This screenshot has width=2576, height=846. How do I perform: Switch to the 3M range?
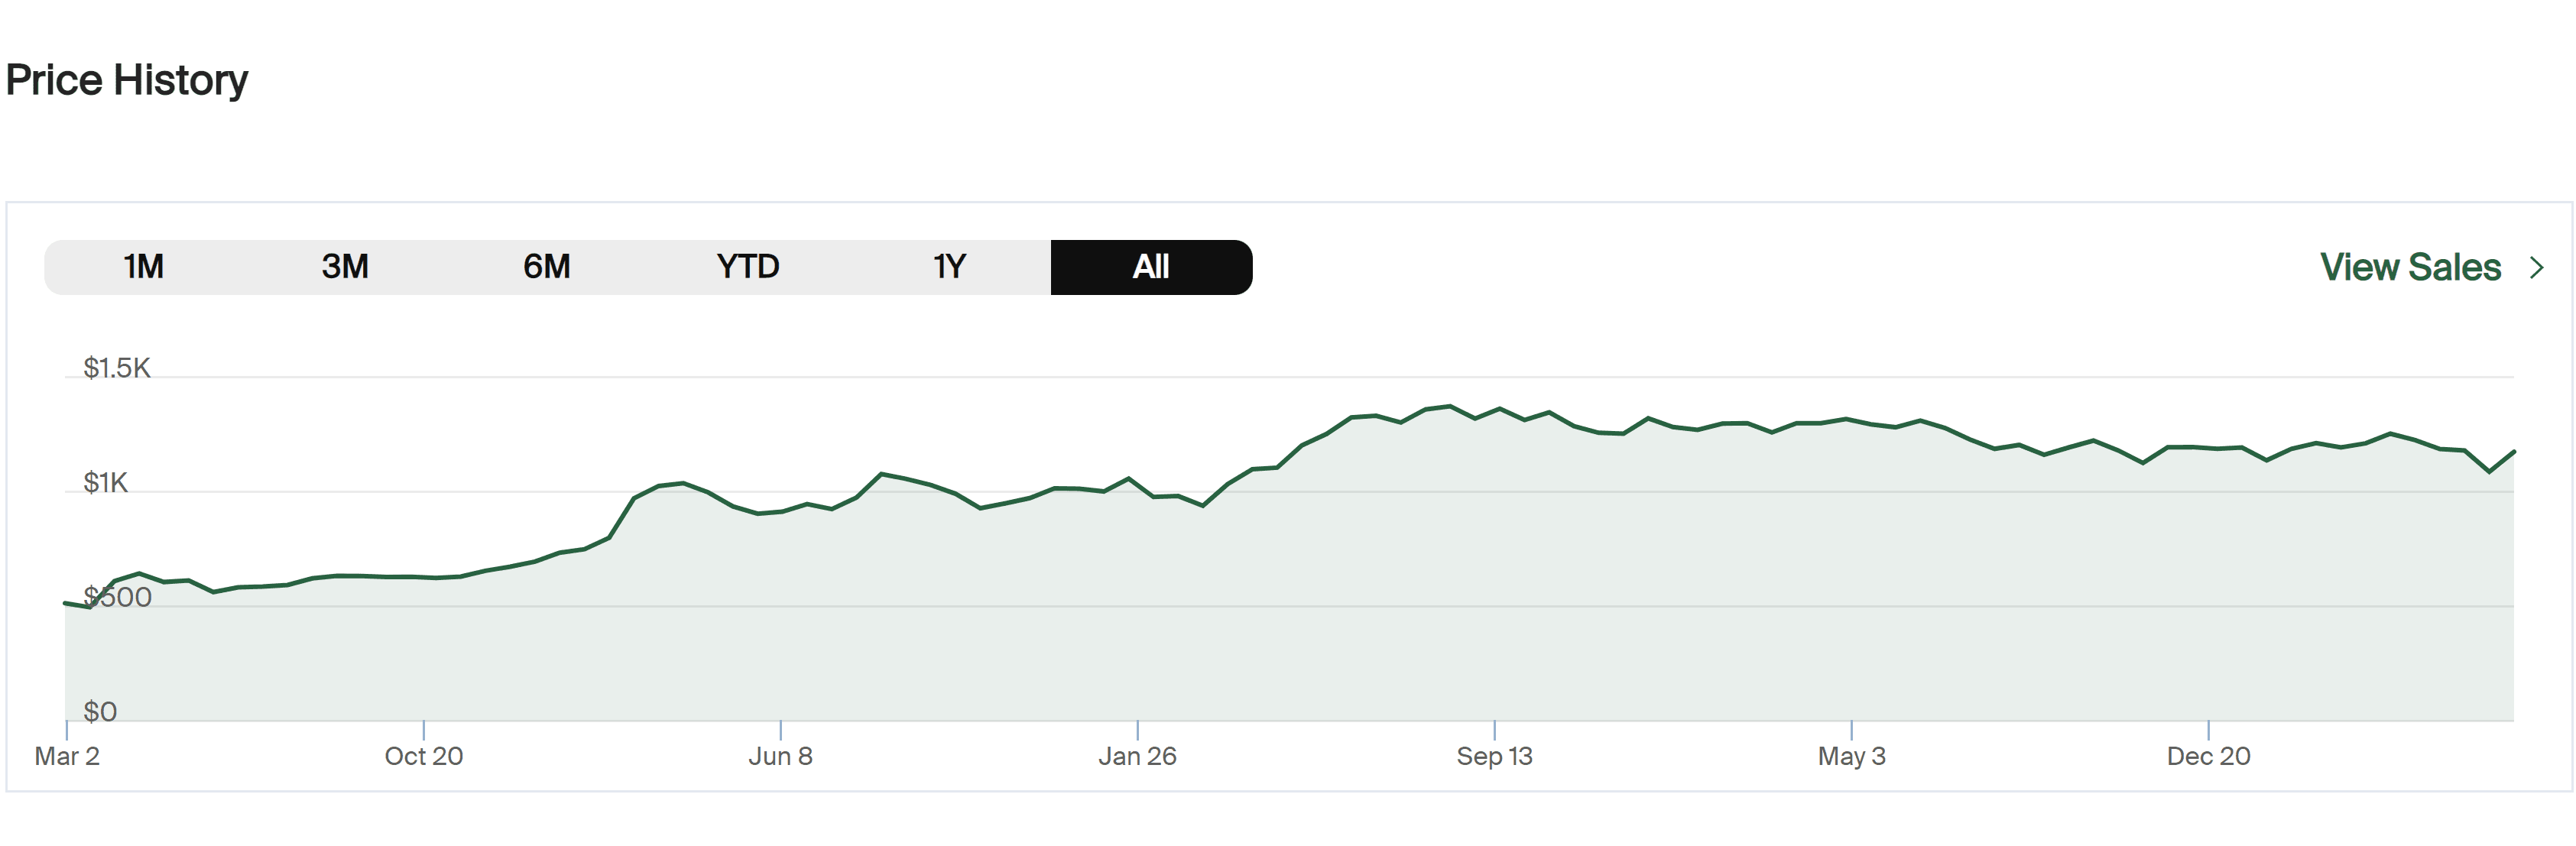(x=345, y=267)
